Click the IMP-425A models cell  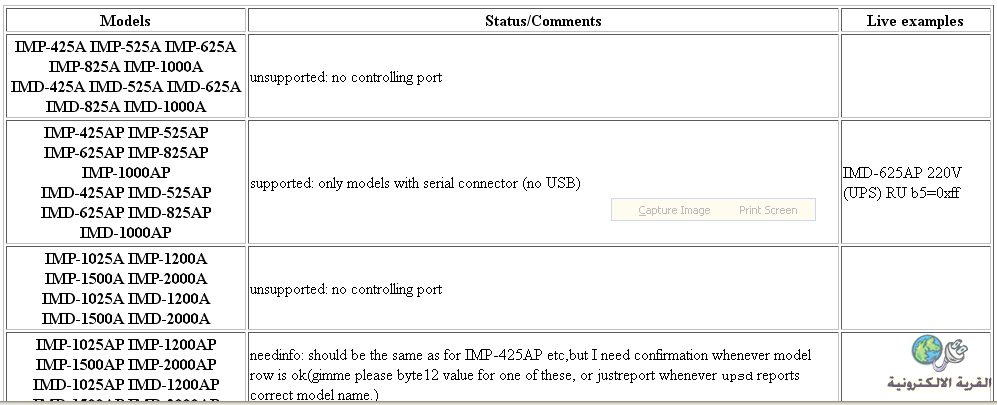point(125,76)
